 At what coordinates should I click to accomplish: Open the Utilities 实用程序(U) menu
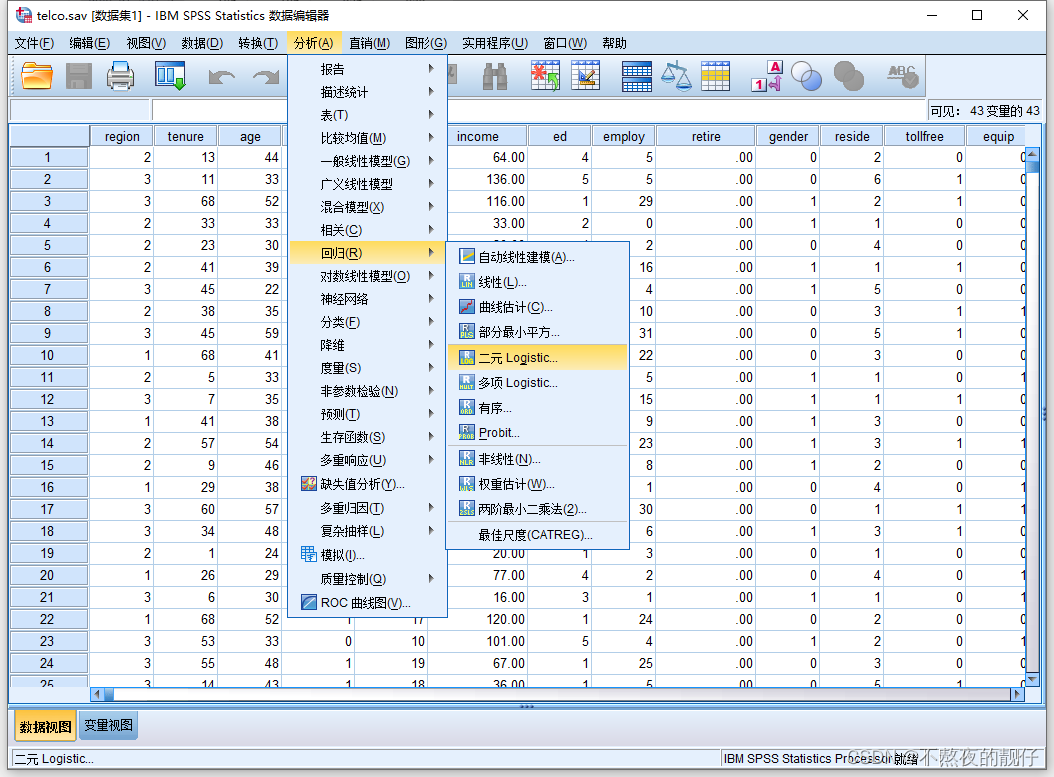tap(495, 43)
